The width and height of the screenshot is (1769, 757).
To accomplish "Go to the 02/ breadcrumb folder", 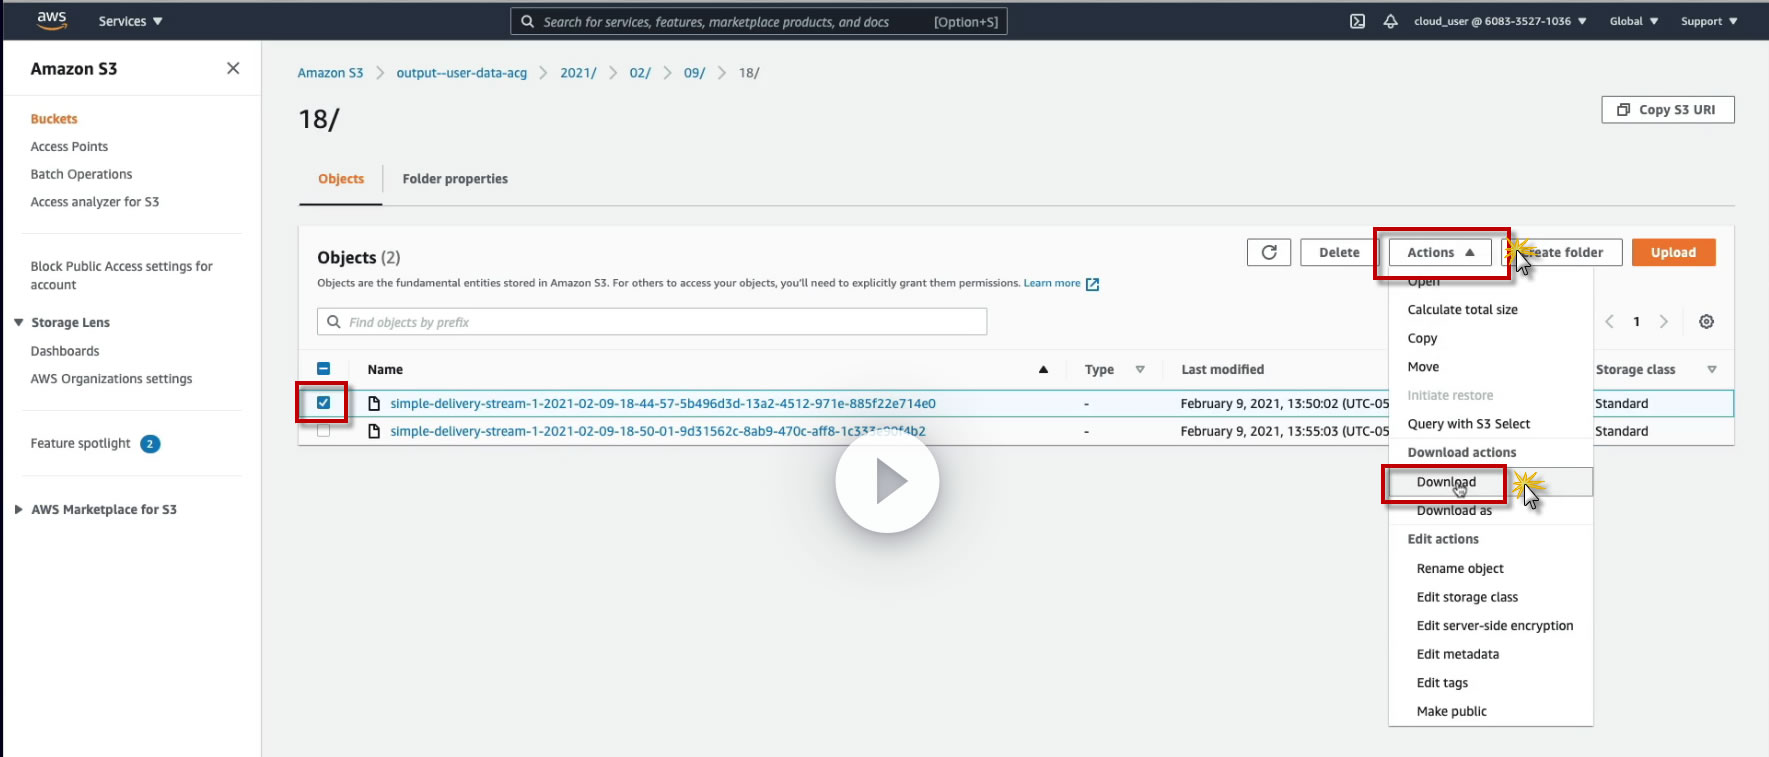I will [640, 73].
